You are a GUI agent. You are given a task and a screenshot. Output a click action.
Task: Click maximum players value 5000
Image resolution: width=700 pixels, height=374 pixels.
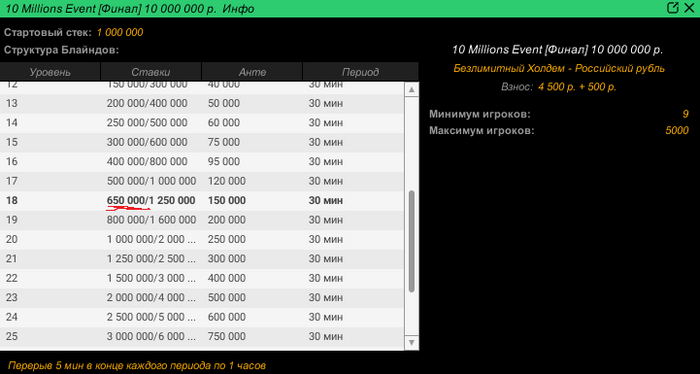(677, 131)
